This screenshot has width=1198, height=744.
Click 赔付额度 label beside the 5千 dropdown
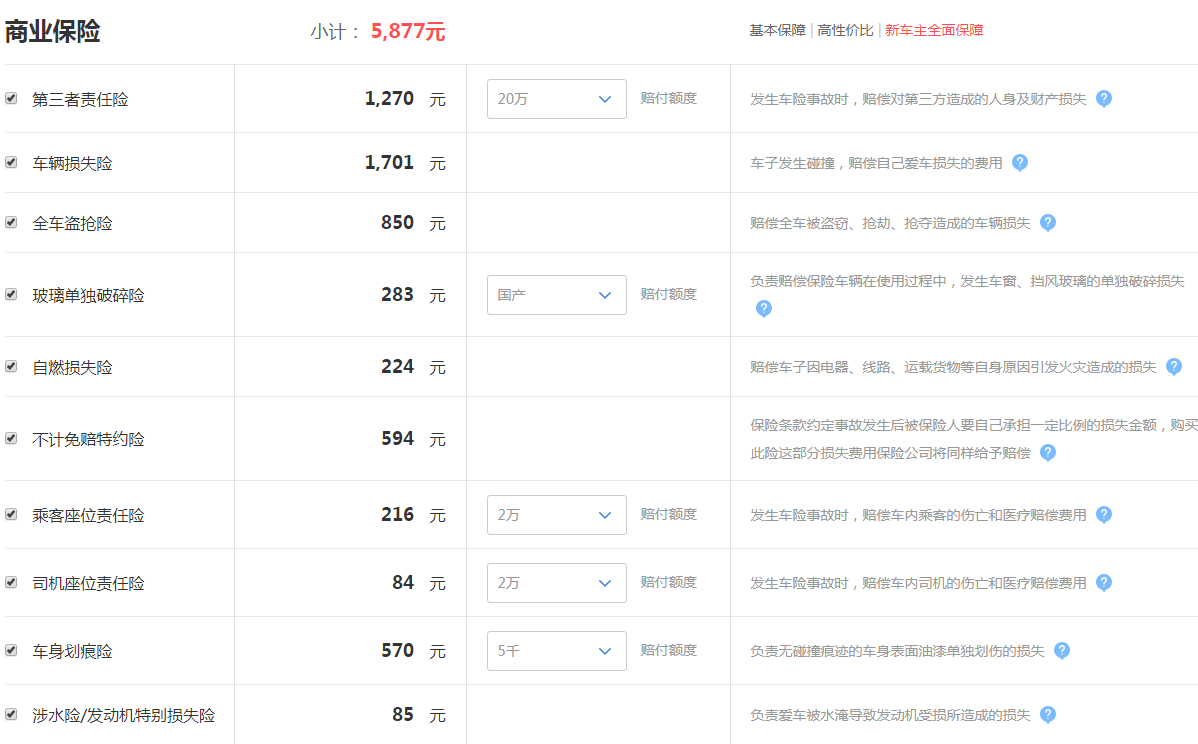[x=669, y=650]
